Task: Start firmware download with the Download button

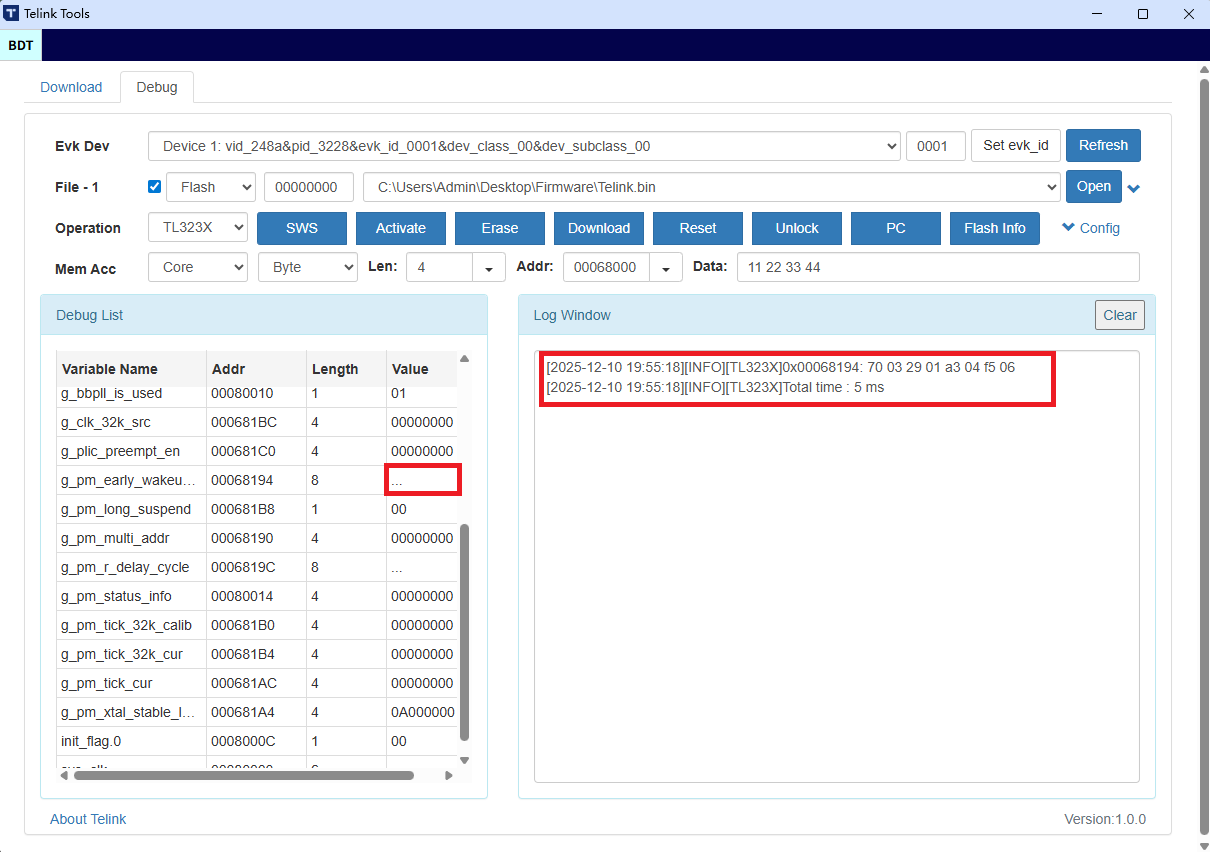Action: pyautogui.click(x=598, y=228)
